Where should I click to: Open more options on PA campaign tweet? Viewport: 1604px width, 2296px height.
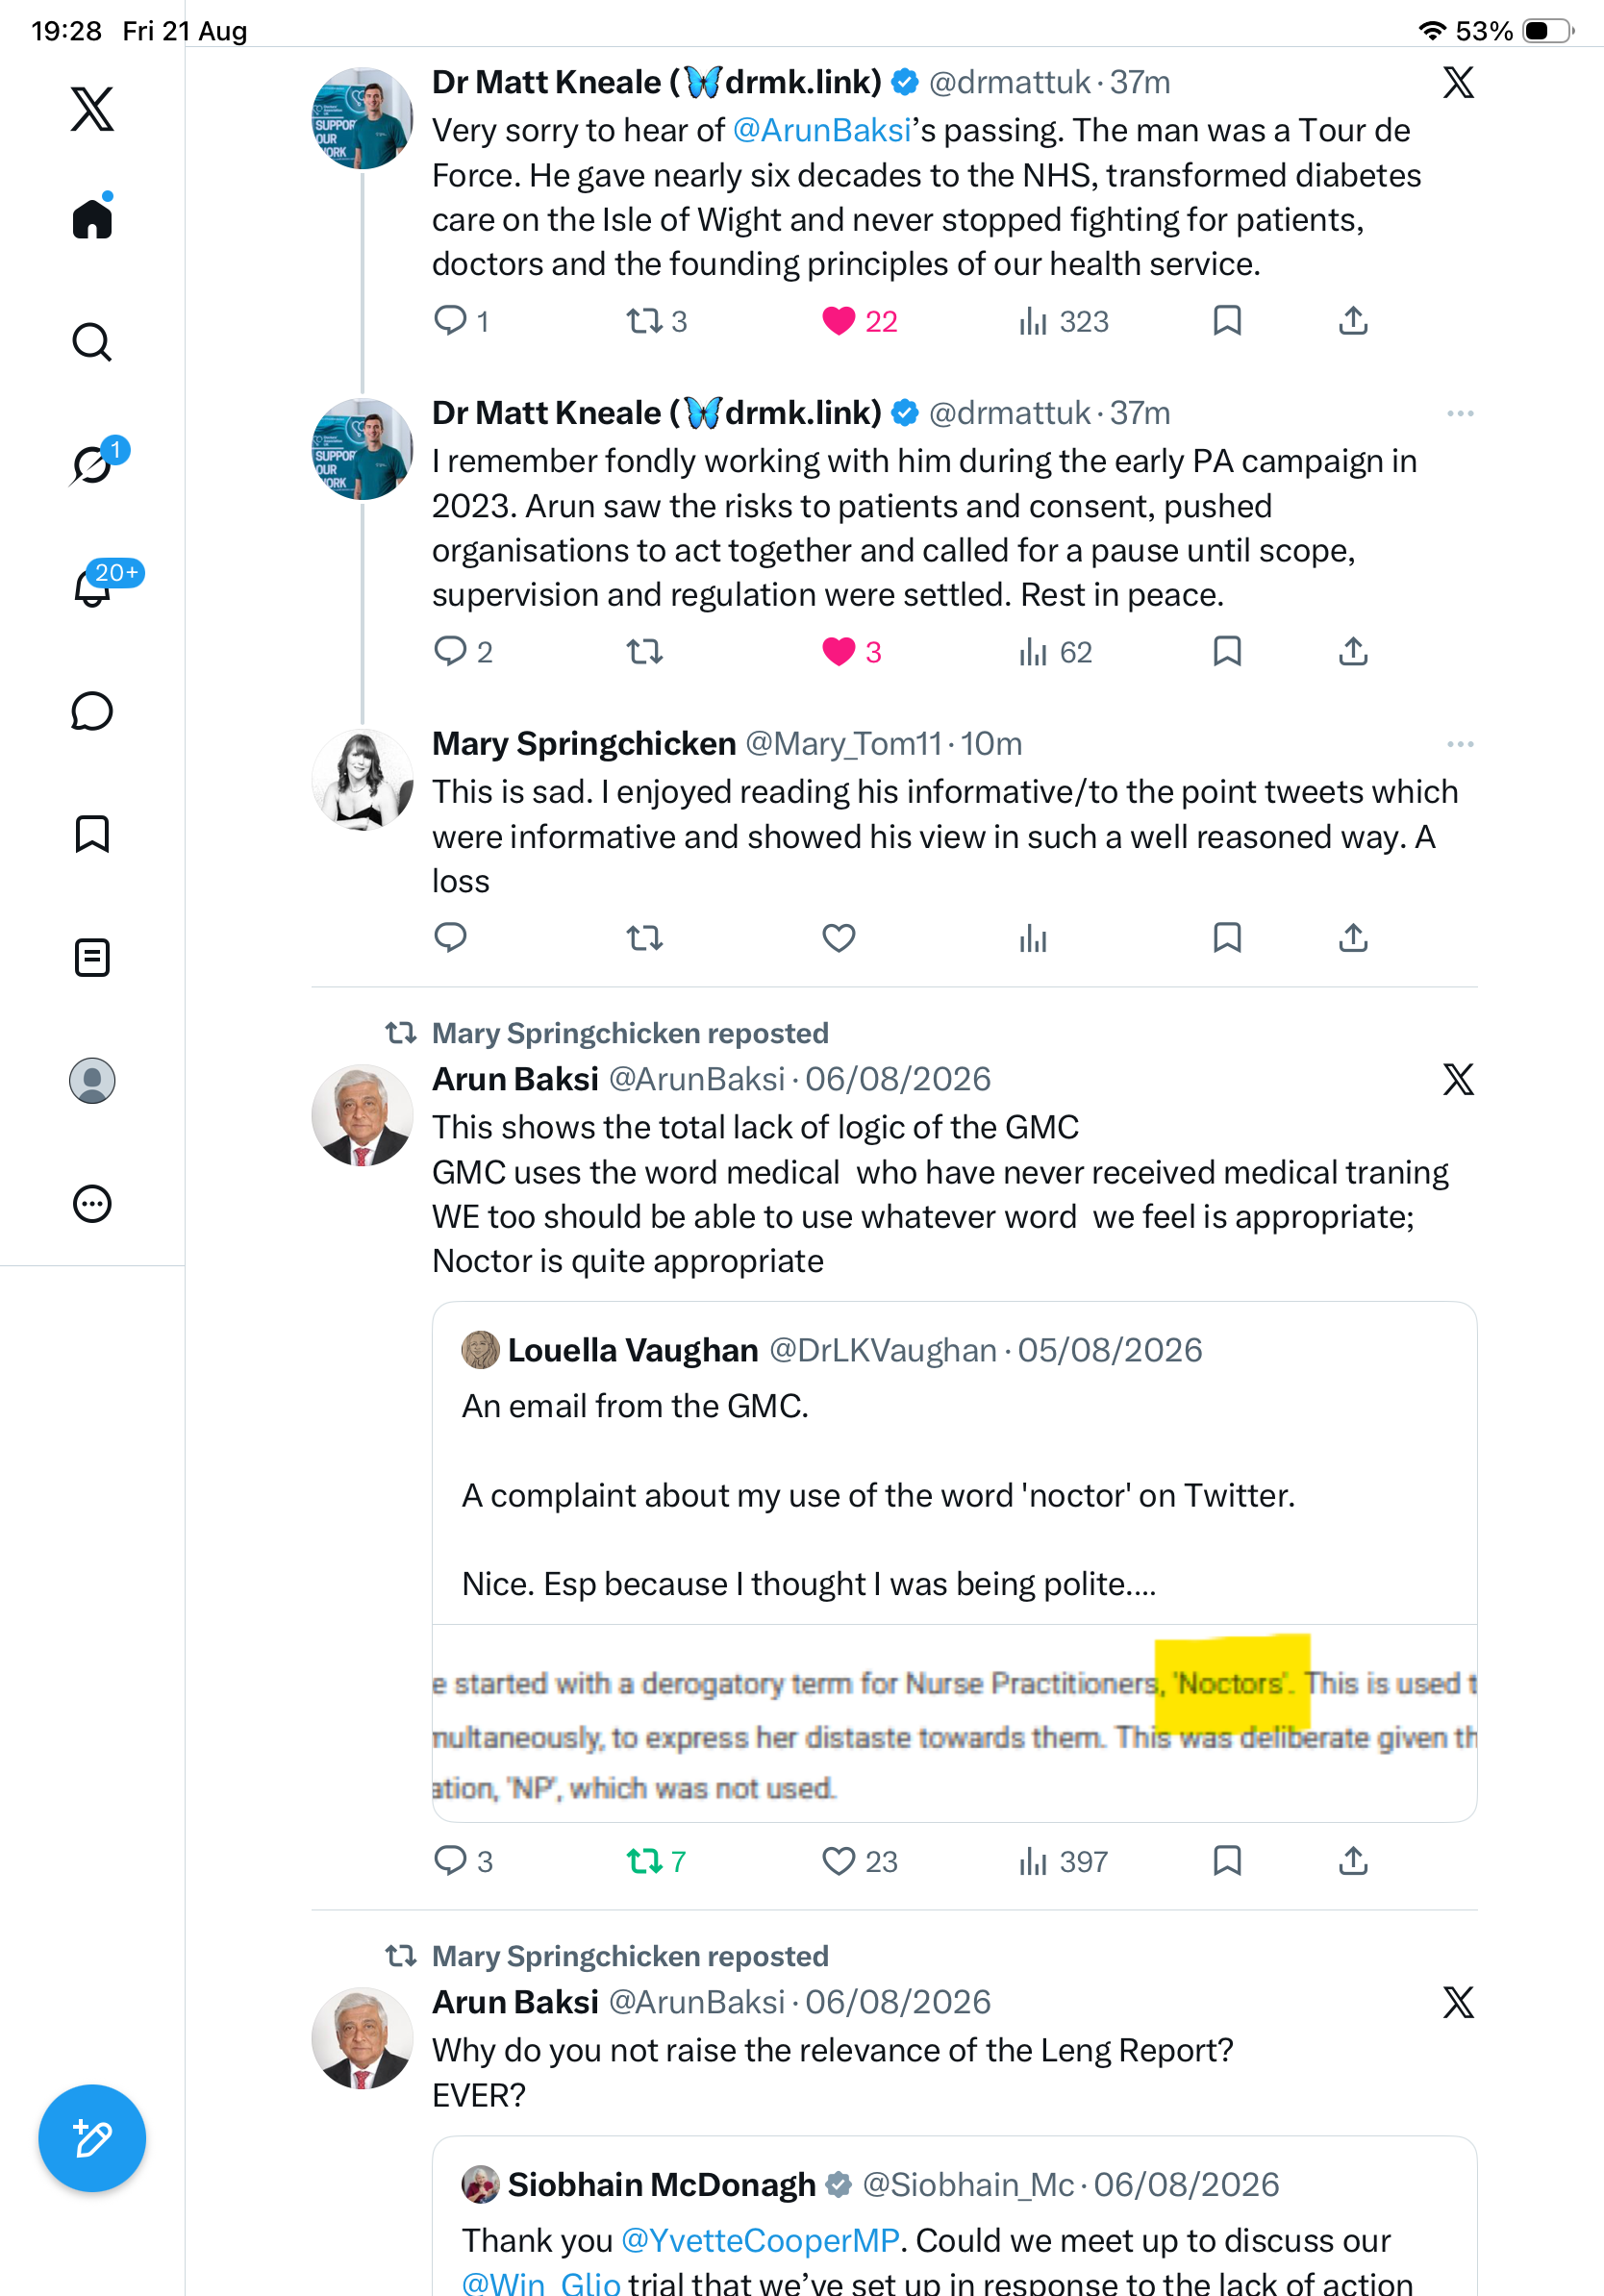click(x=1460, y=413)
